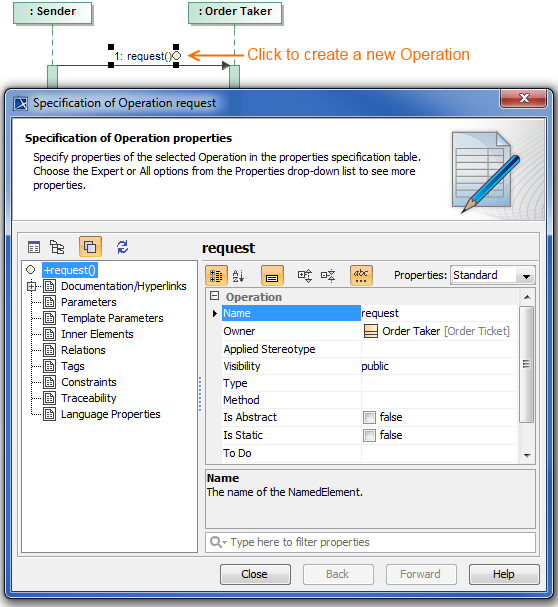Toggle the highlighted window mode icon above tree
558x607 pixels.
pyautogui.click(x=90, y=247)
